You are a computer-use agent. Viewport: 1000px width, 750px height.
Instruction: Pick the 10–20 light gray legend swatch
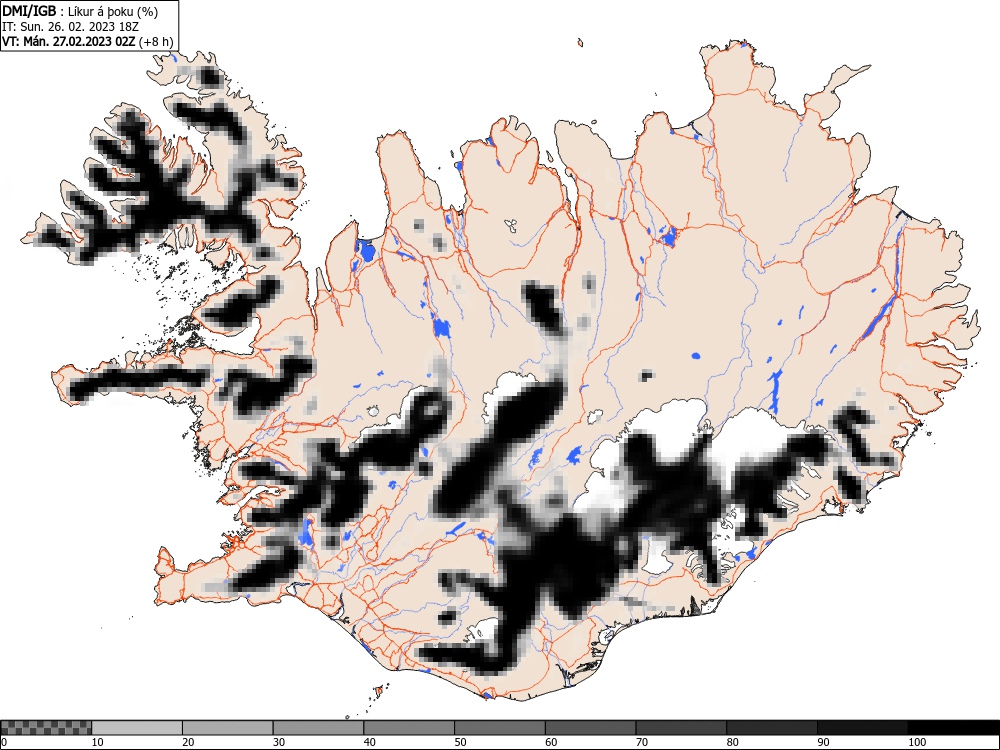(x=137, y=728)
